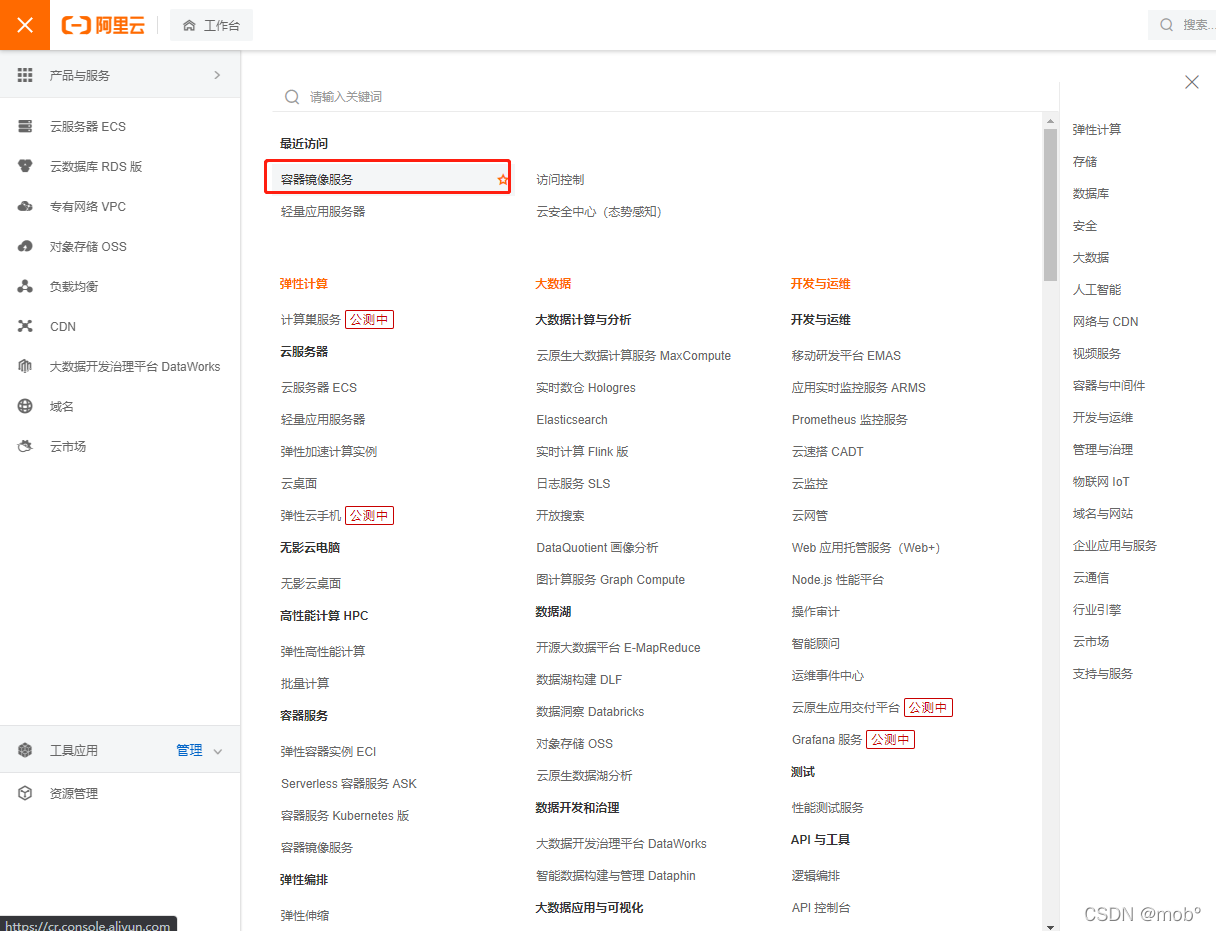Viewport: 1216px width, 931px height.
Task: Open 数据洞察 Databricks
Action: 590,712
